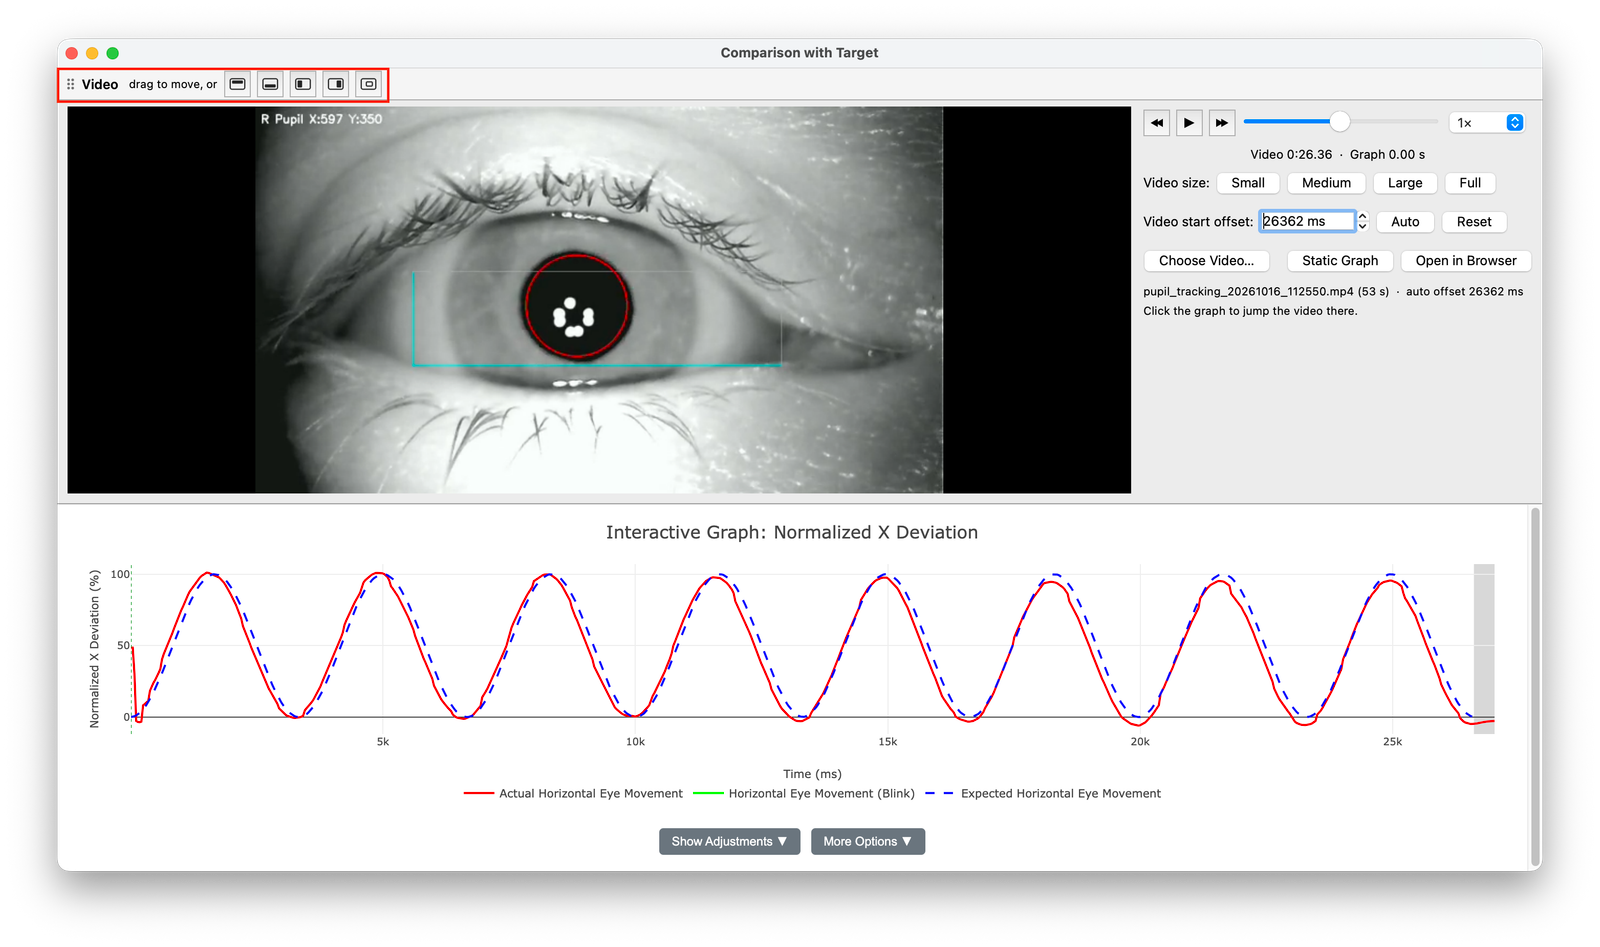1600x947 pixels.
Task: Set video size to Small
Action: pyautogui.click(x=1248, y=183)
